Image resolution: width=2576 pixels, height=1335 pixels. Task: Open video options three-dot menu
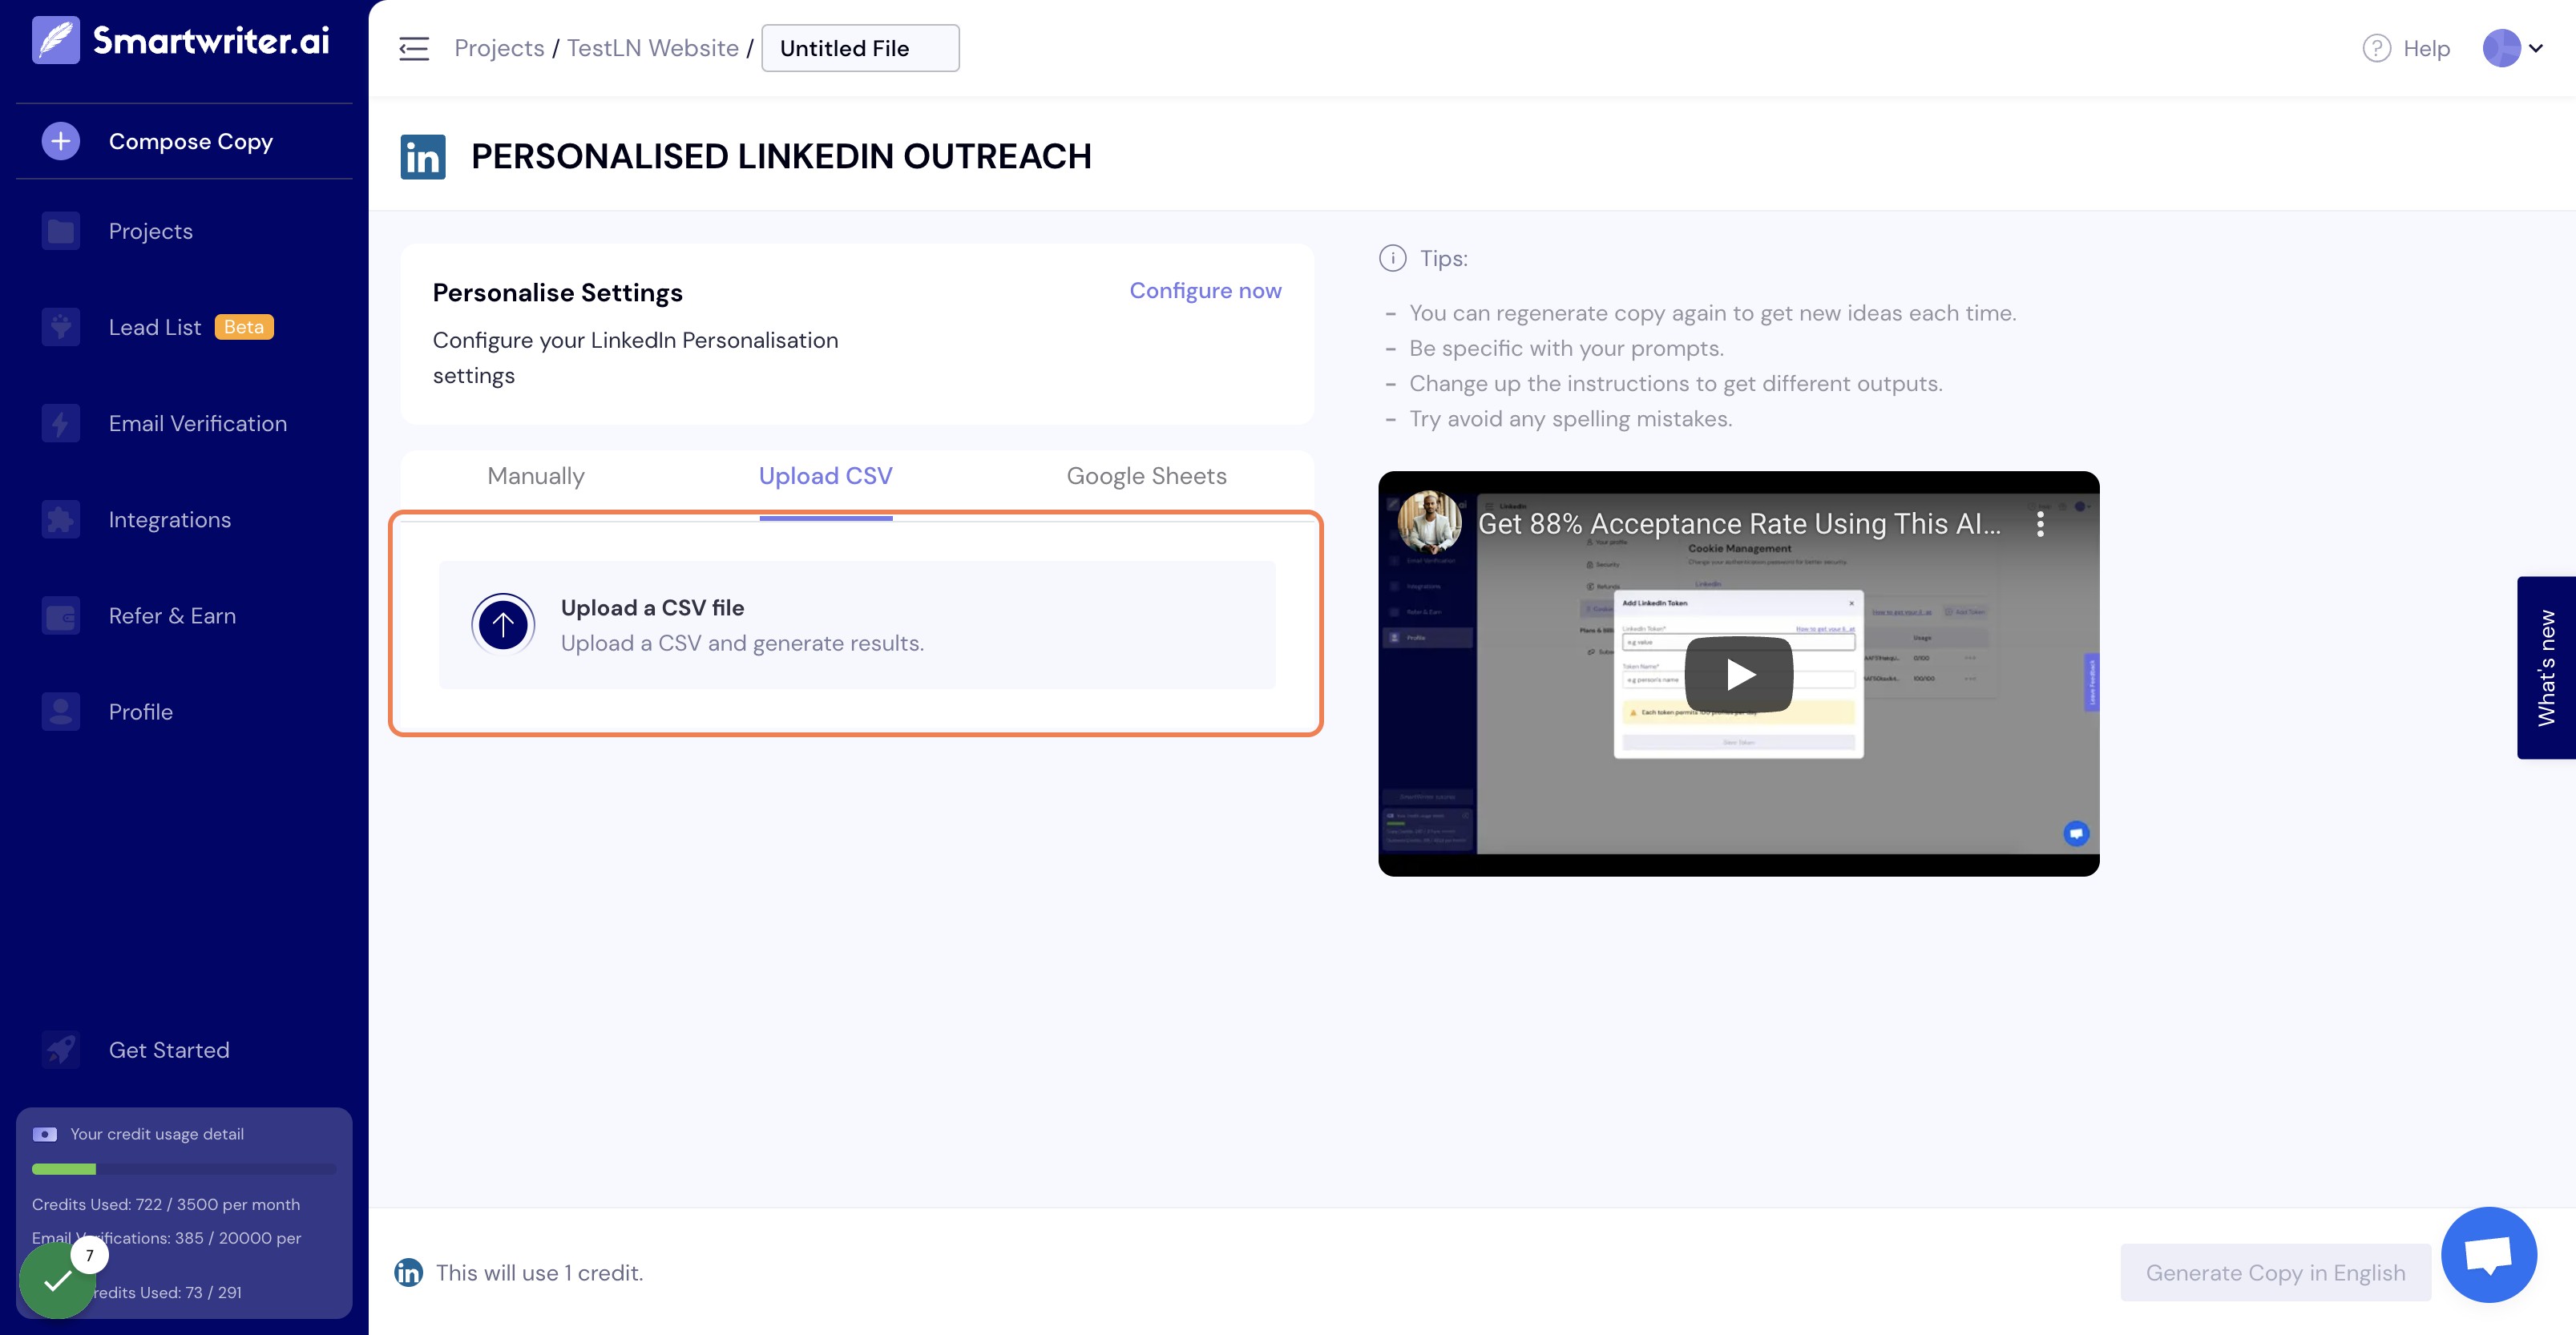(x=2040, y=524)
